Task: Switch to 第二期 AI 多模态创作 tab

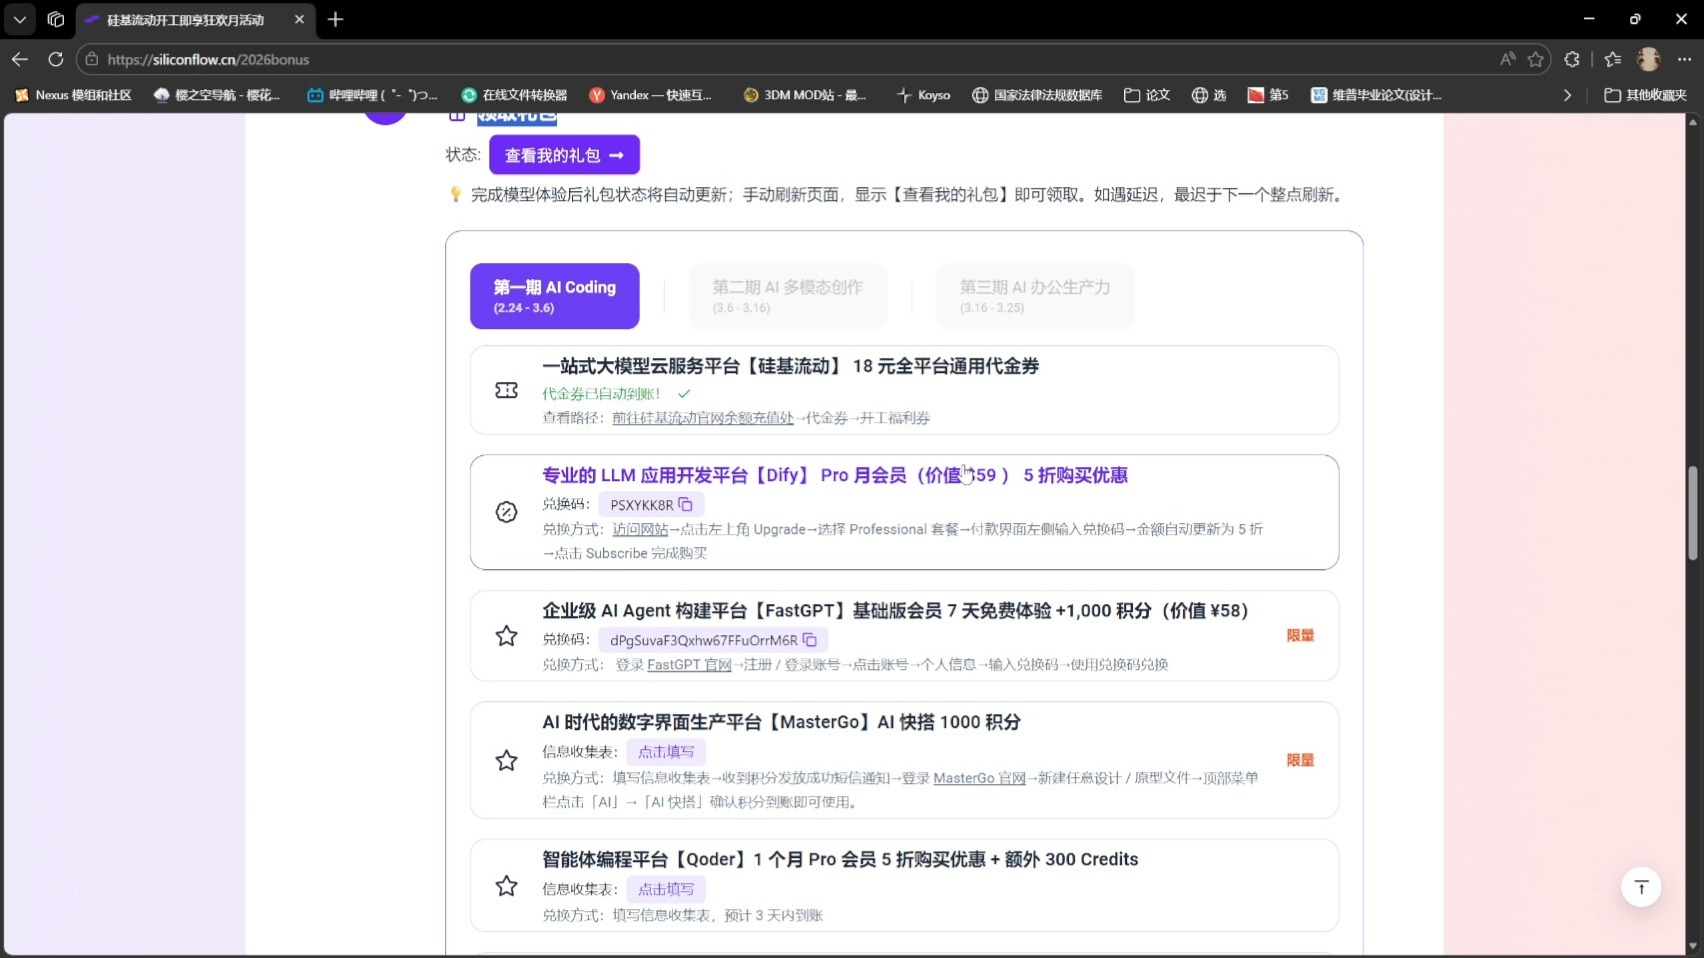Action: tap(788, 296)
